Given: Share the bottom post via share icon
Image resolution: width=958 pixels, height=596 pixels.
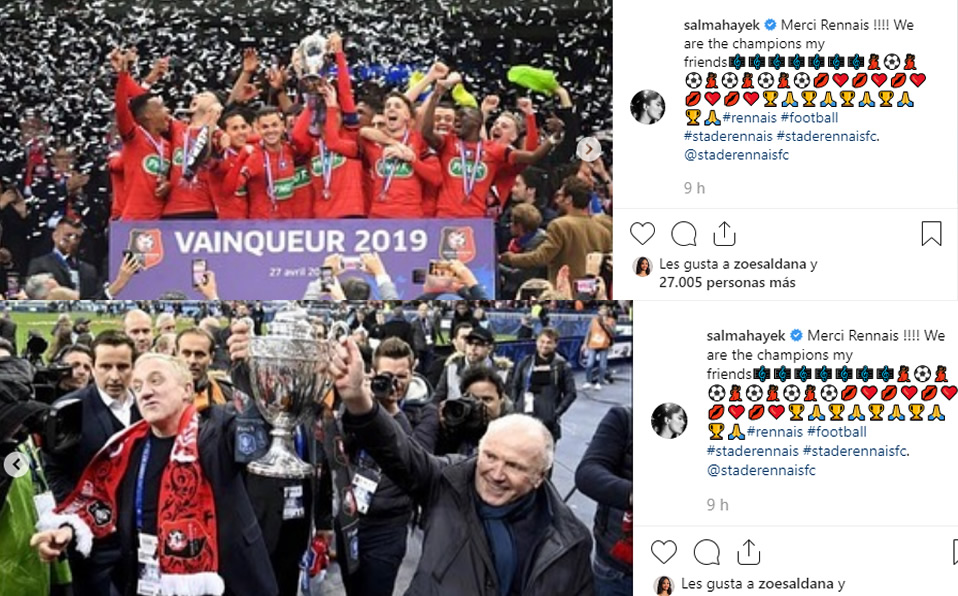Looking at the screenshot, I should (x=748, y=552).
